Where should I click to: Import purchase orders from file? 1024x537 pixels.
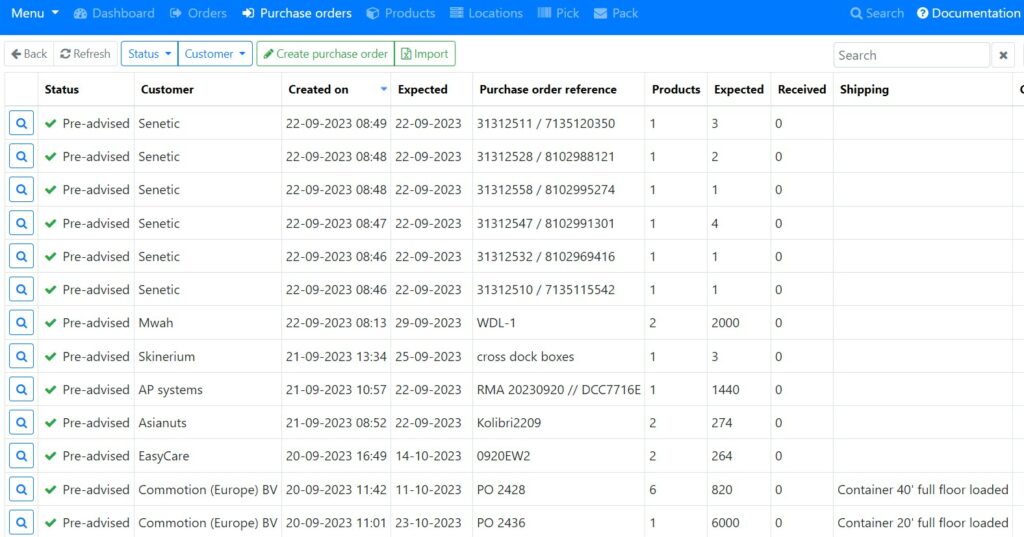(x=425, y=54)
